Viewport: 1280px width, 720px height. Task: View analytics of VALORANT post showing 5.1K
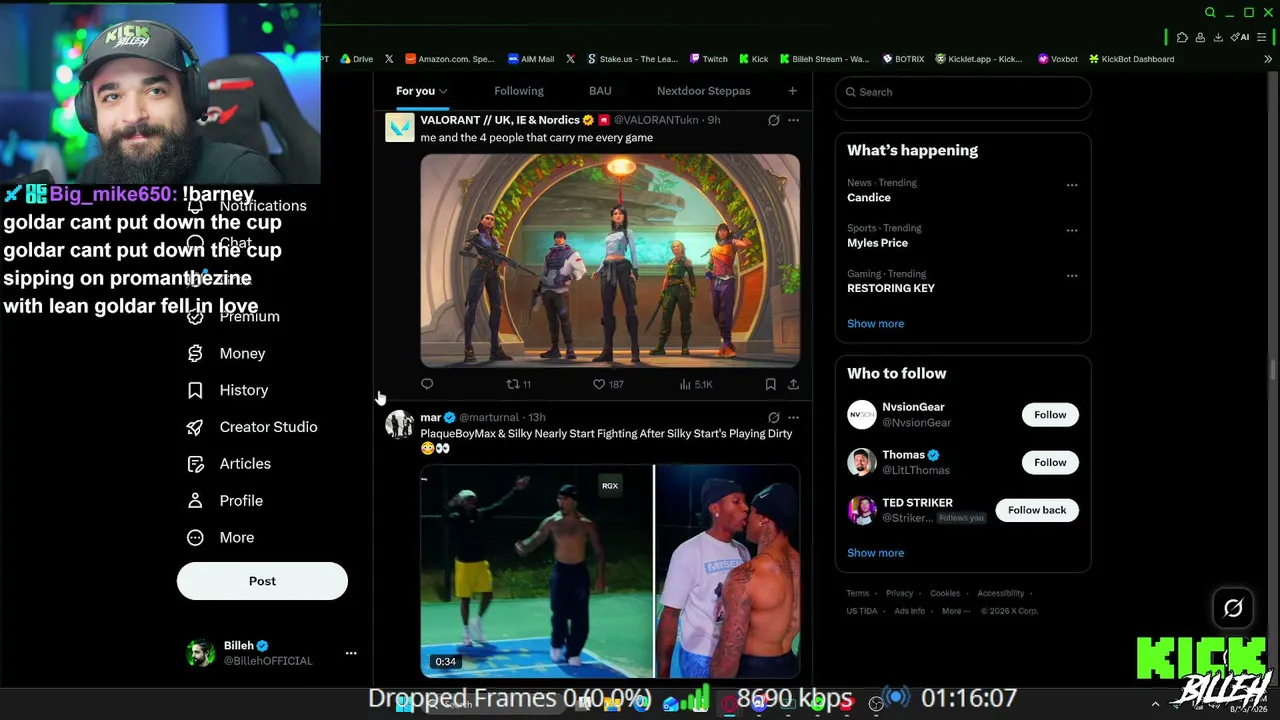coord(696,384)
